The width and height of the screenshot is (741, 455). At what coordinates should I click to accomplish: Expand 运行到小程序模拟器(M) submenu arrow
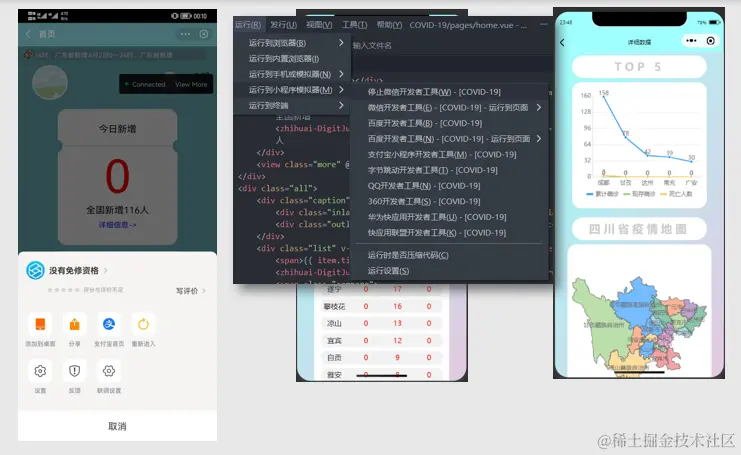pos(341,89)
